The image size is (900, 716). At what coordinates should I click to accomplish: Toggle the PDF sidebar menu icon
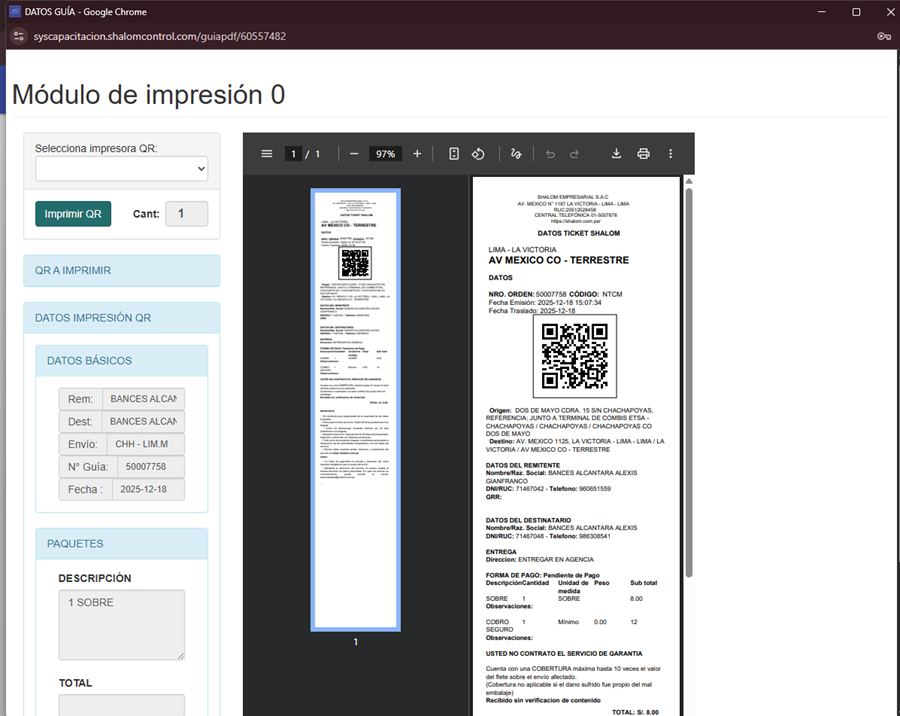pyautogui.click(x=266, y=154)
